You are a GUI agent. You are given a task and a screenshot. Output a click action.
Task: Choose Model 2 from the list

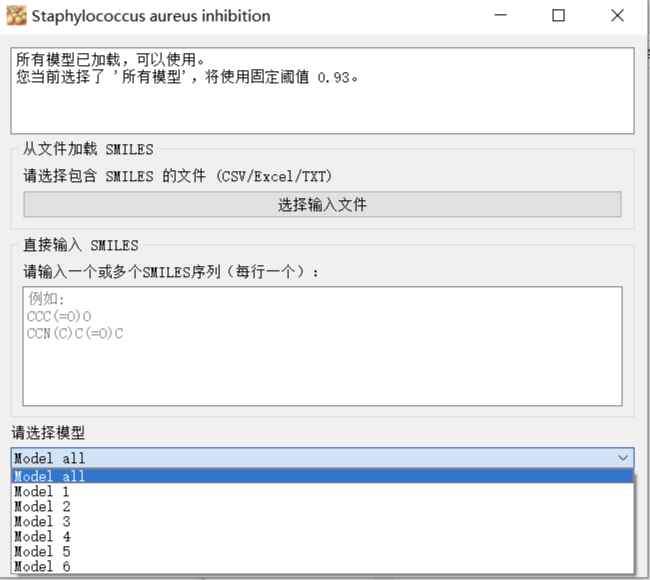point(322,507)
